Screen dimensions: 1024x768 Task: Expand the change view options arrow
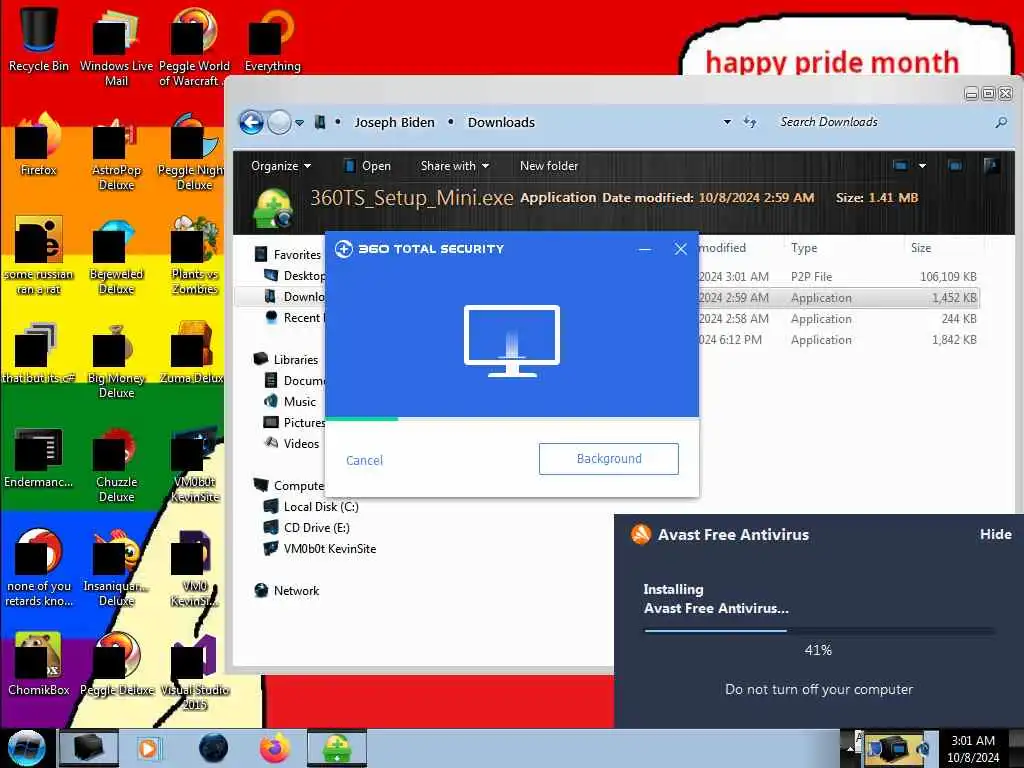922,166
